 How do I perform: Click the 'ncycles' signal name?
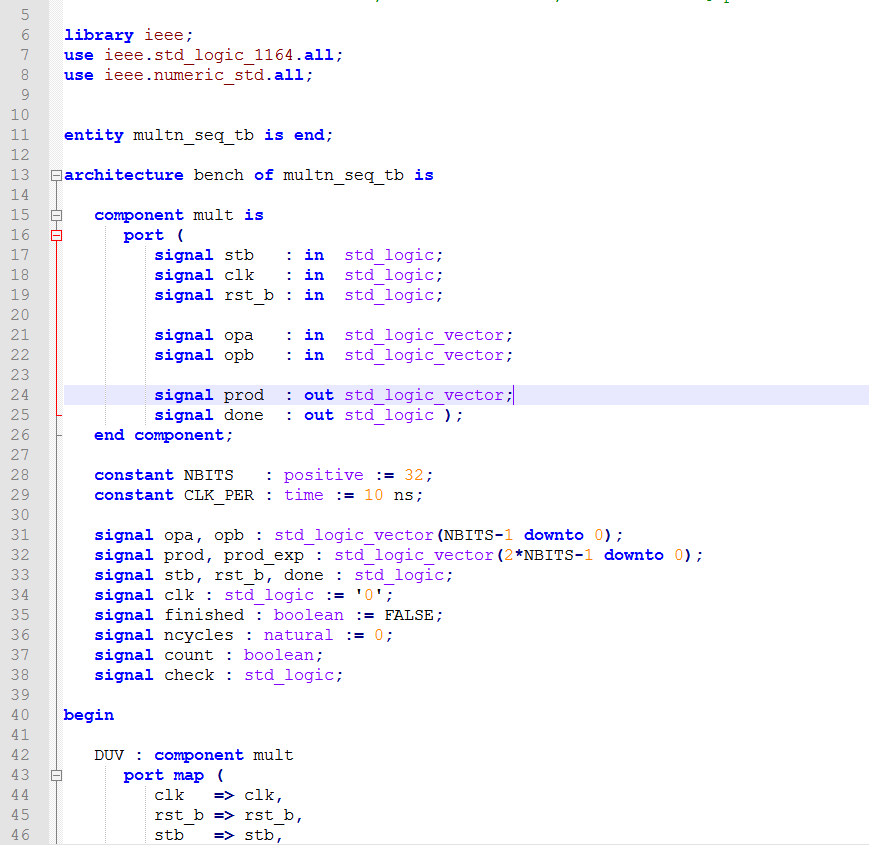pyautogui.click(x=199, y=635)
